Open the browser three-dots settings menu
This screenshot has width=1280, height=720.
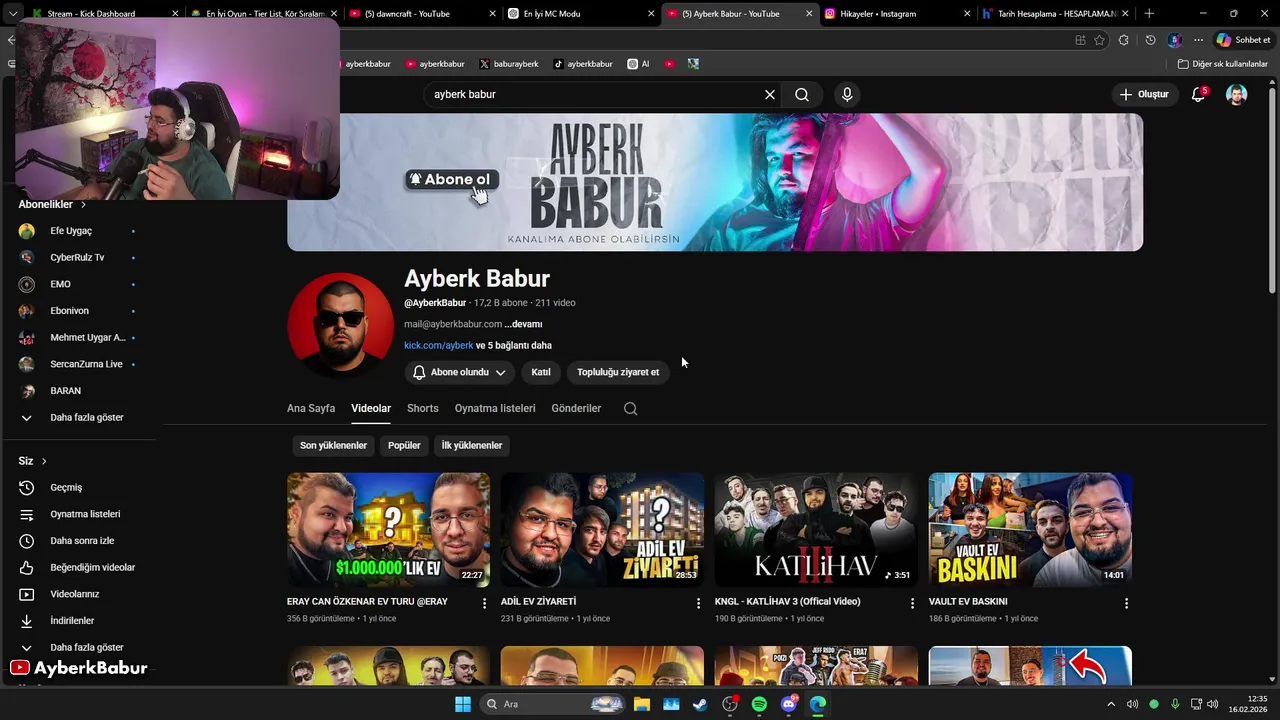pyautogui.click(x=1198, y=40)
